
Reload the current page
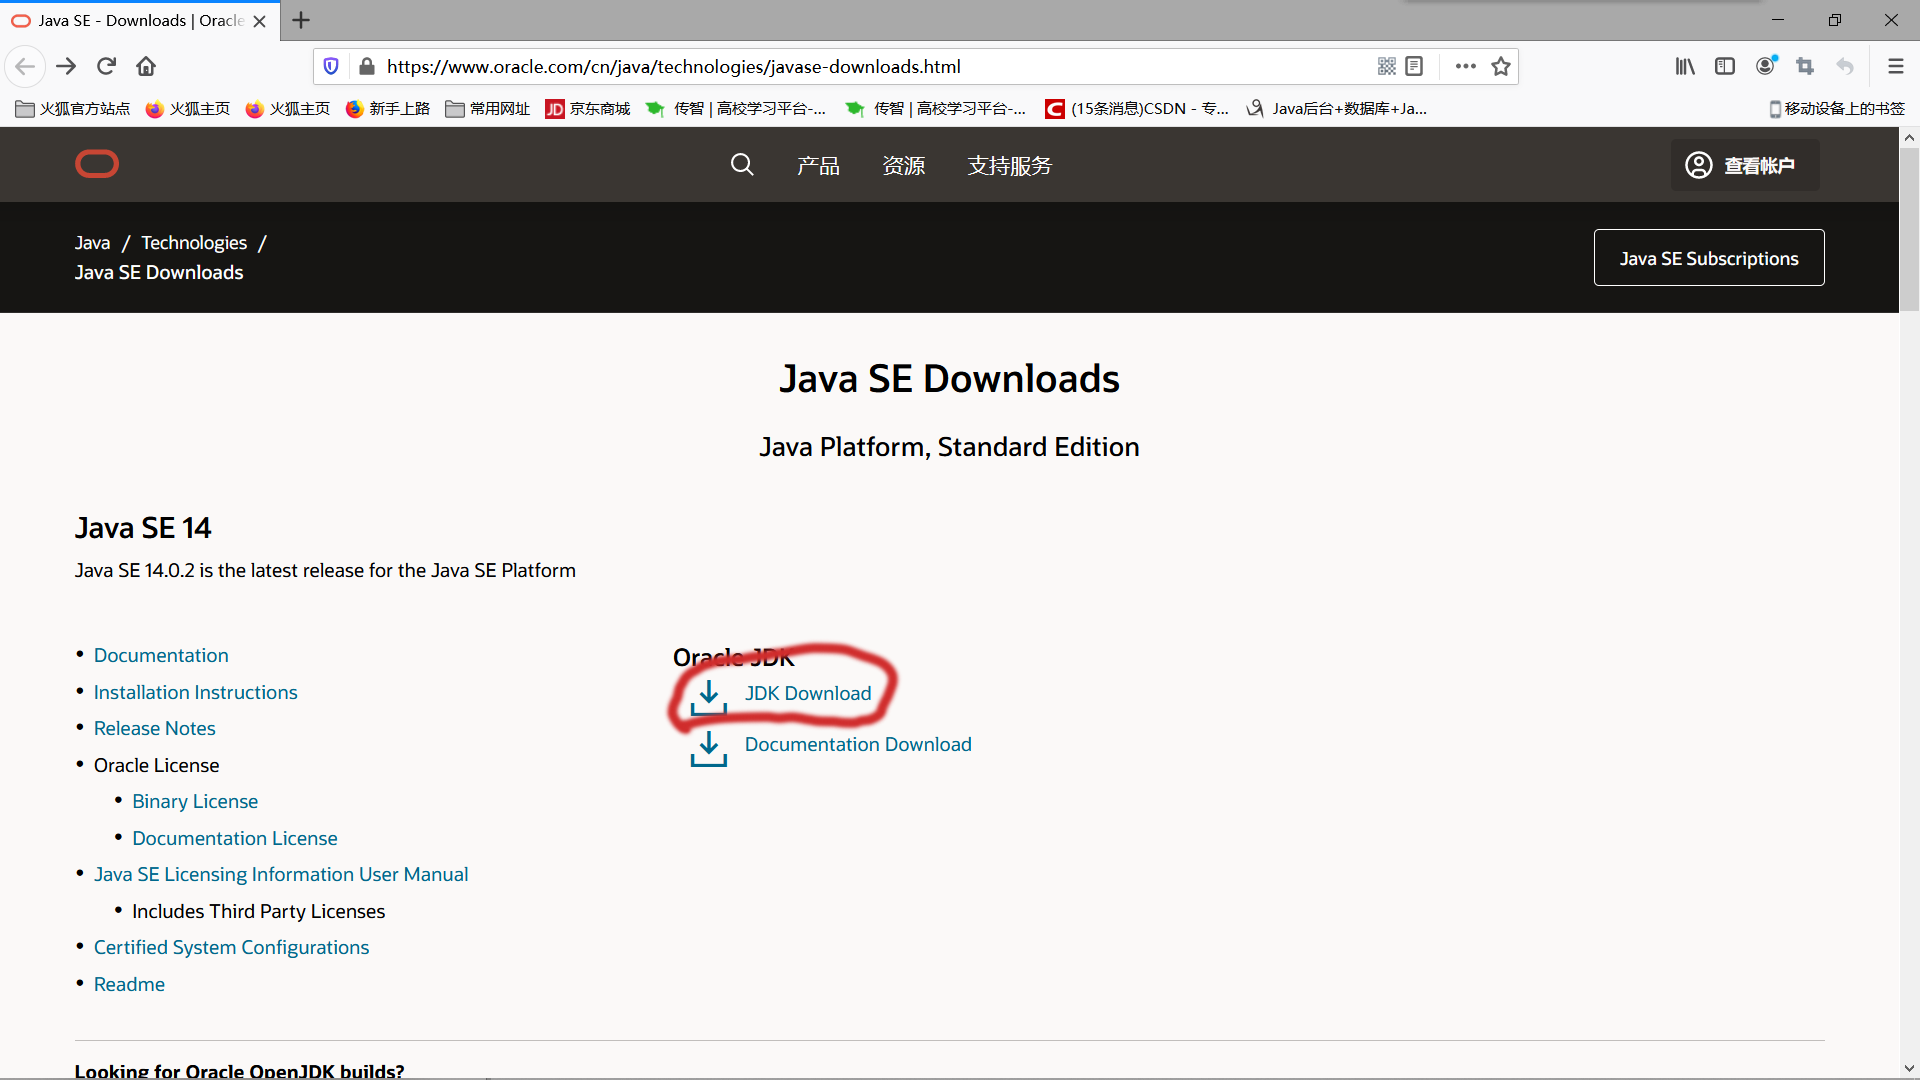pyautogui.click(x=105, y=66)
